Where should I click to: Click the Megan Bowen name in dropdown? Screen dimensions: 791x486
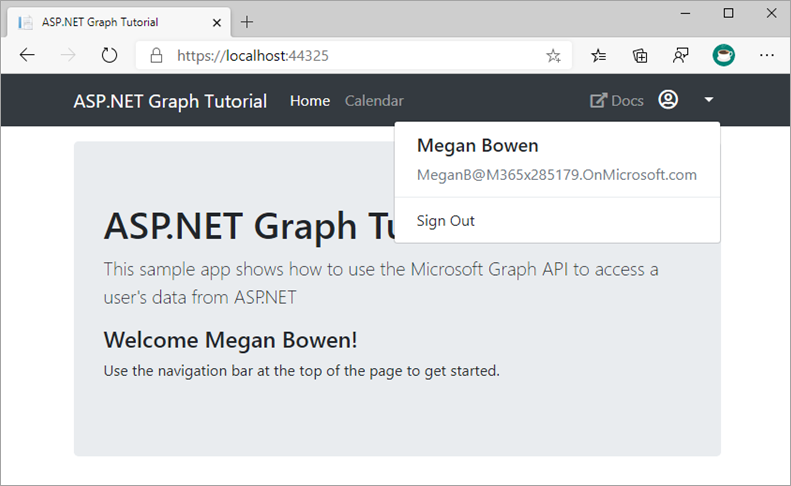click(x=477, y=145)
